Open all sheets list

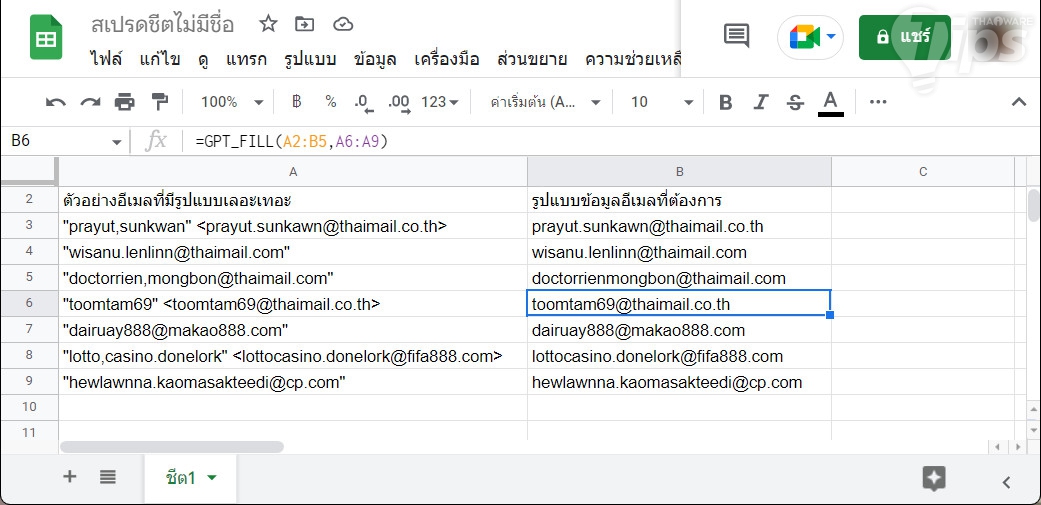(x=108, y=476)
